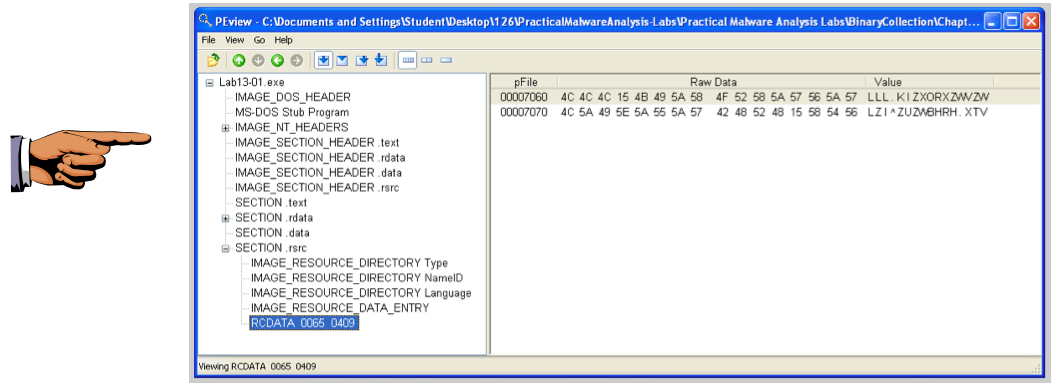Click the greyed Forward arrow toolbar icon
The height and width of the screenshot is (388, 1054).
tap(296, 61)
